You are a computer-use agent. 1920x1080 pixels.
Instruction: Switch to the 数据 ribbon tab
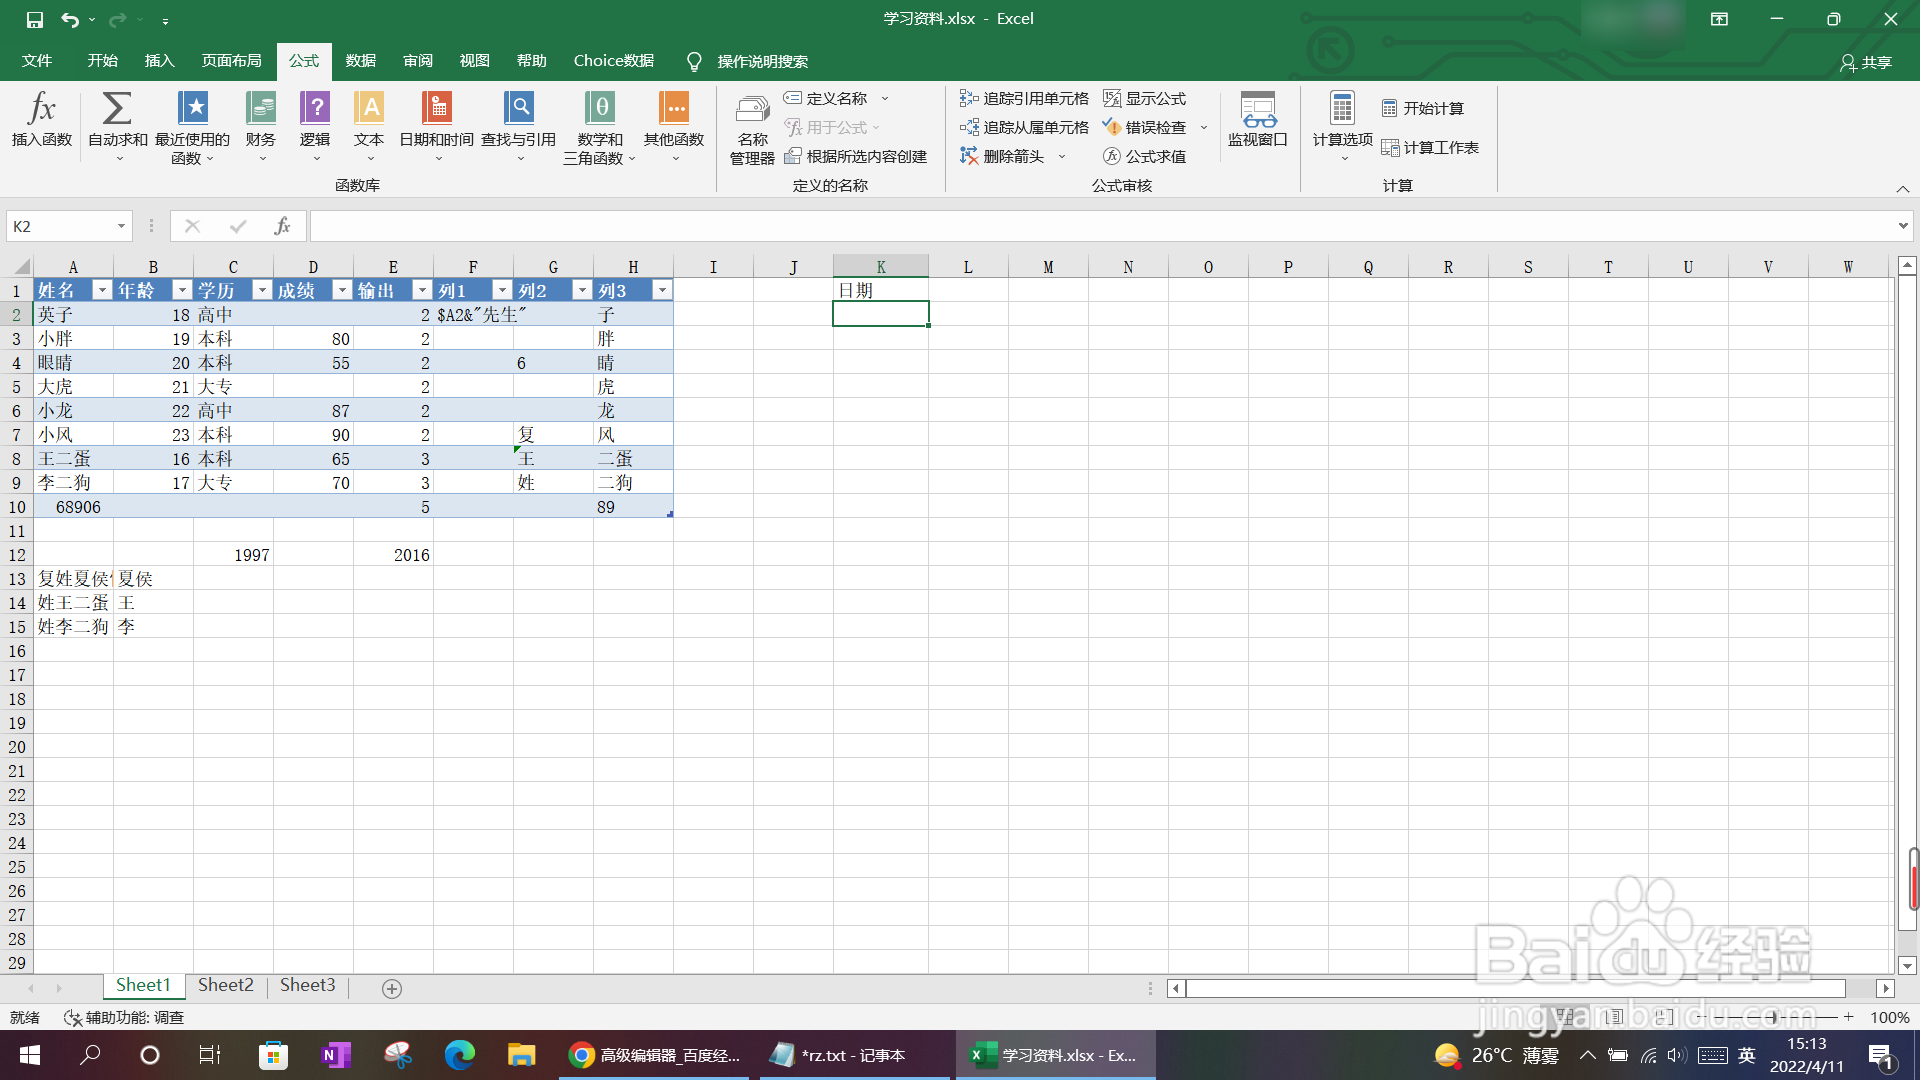click(360, 61)
